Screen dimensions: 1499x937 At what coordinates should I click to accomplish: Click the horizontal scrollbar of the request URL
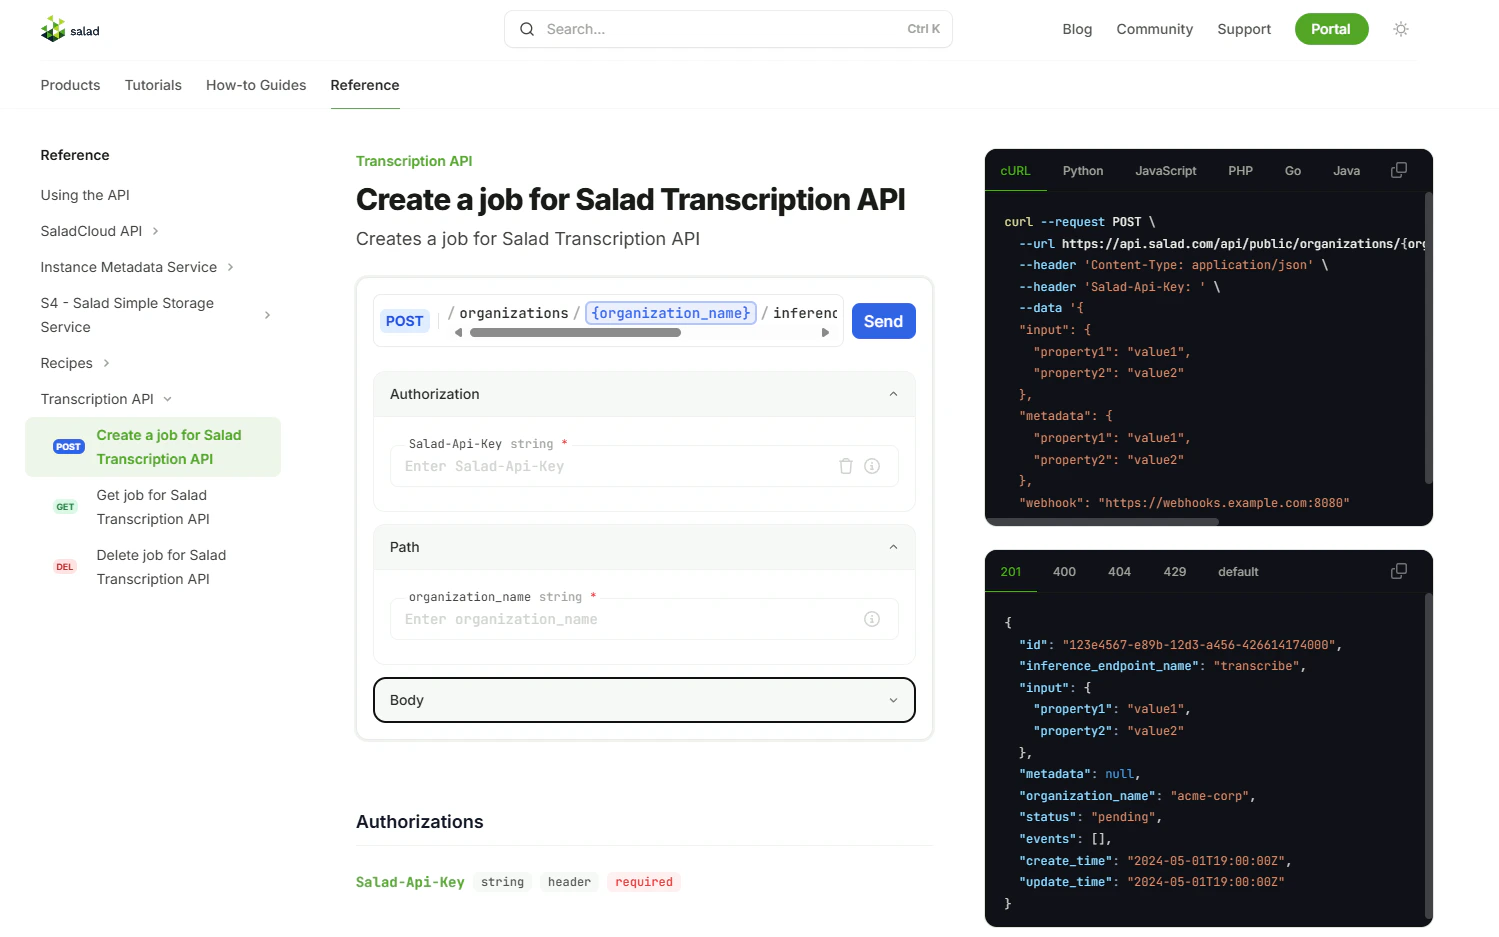576,333
